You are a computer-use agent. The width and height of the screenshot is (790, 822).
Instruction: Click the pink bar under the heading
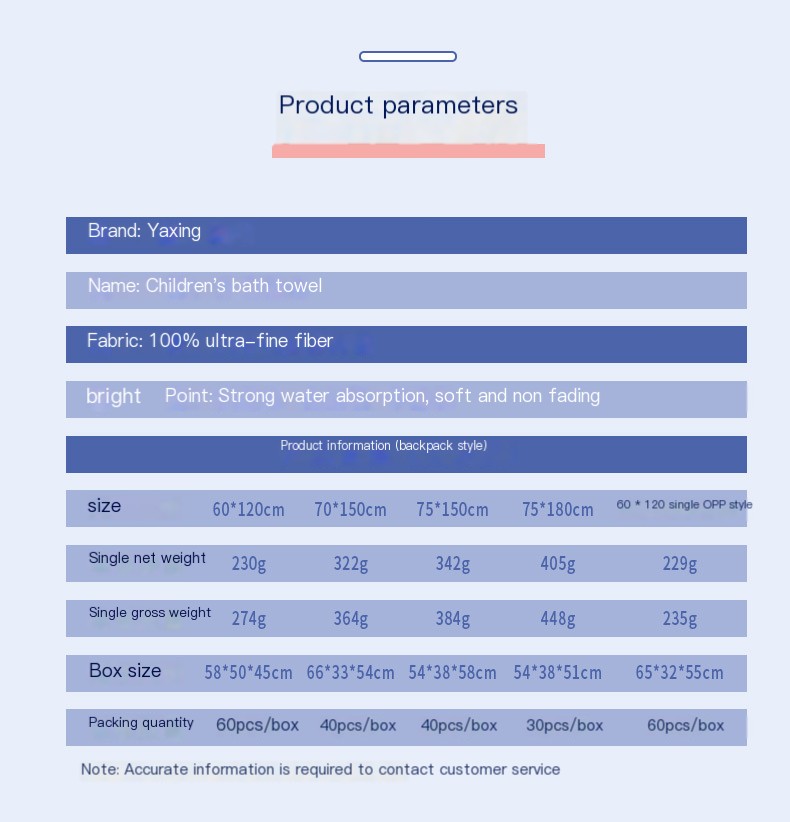tap(408, 151)
